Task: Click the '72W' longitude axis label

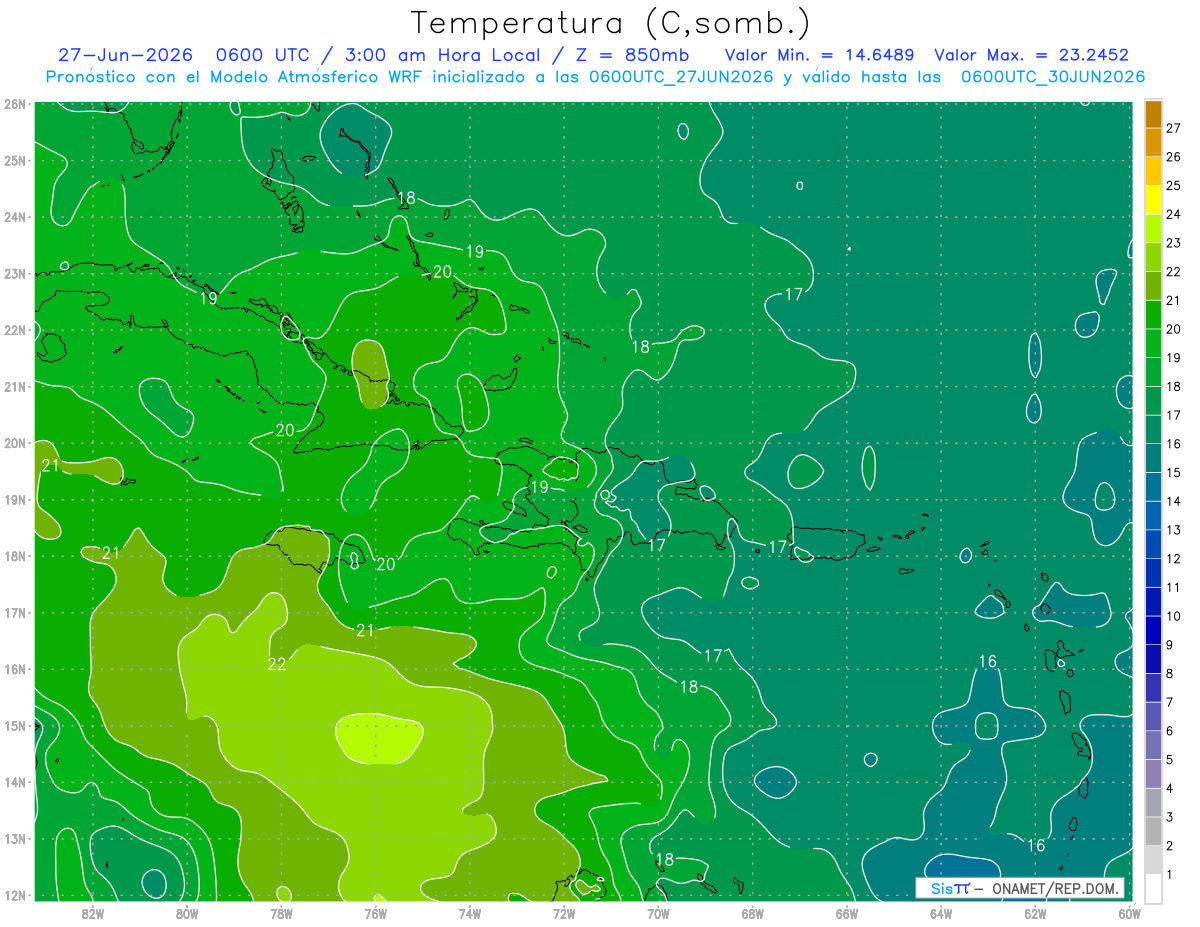Action: click(564, 913)
